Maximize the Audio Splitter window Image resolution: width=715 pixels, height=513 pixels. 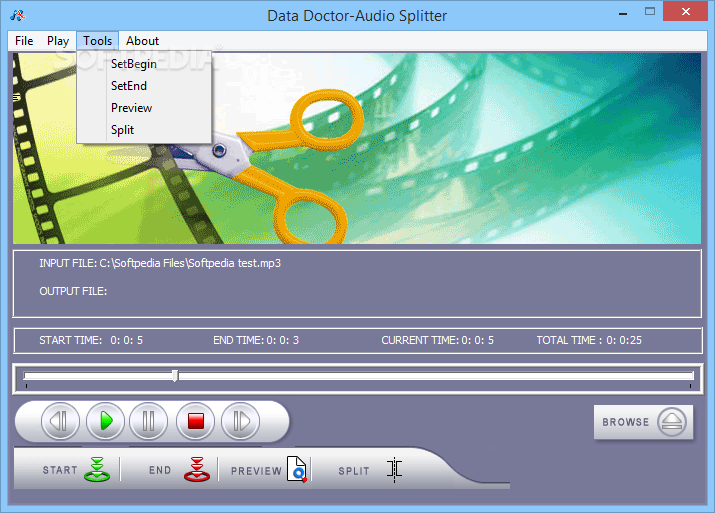650,12
